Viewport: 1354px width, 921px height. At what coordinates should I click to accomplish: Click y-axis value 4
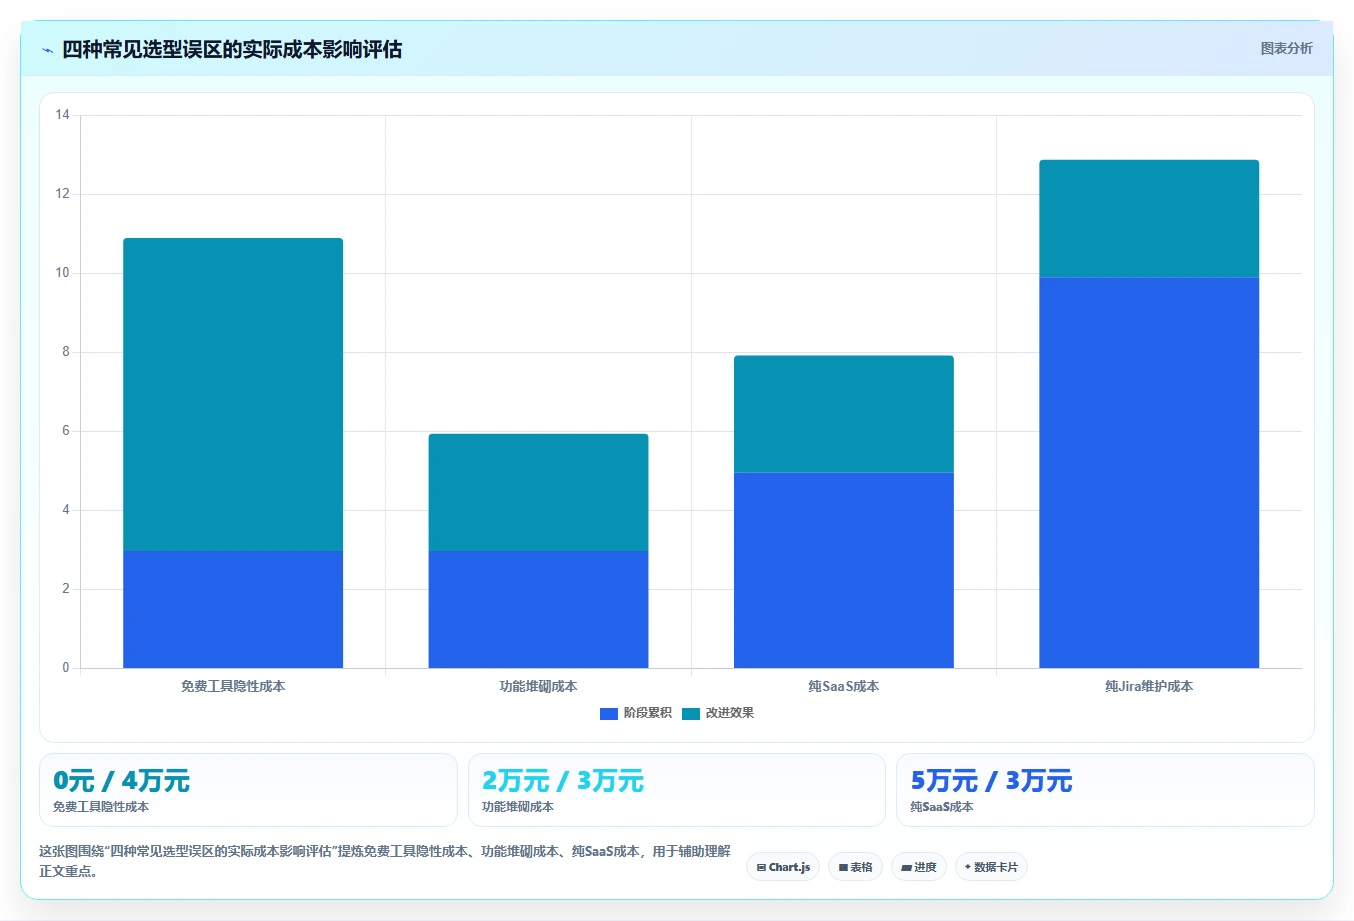coord(66,510)
